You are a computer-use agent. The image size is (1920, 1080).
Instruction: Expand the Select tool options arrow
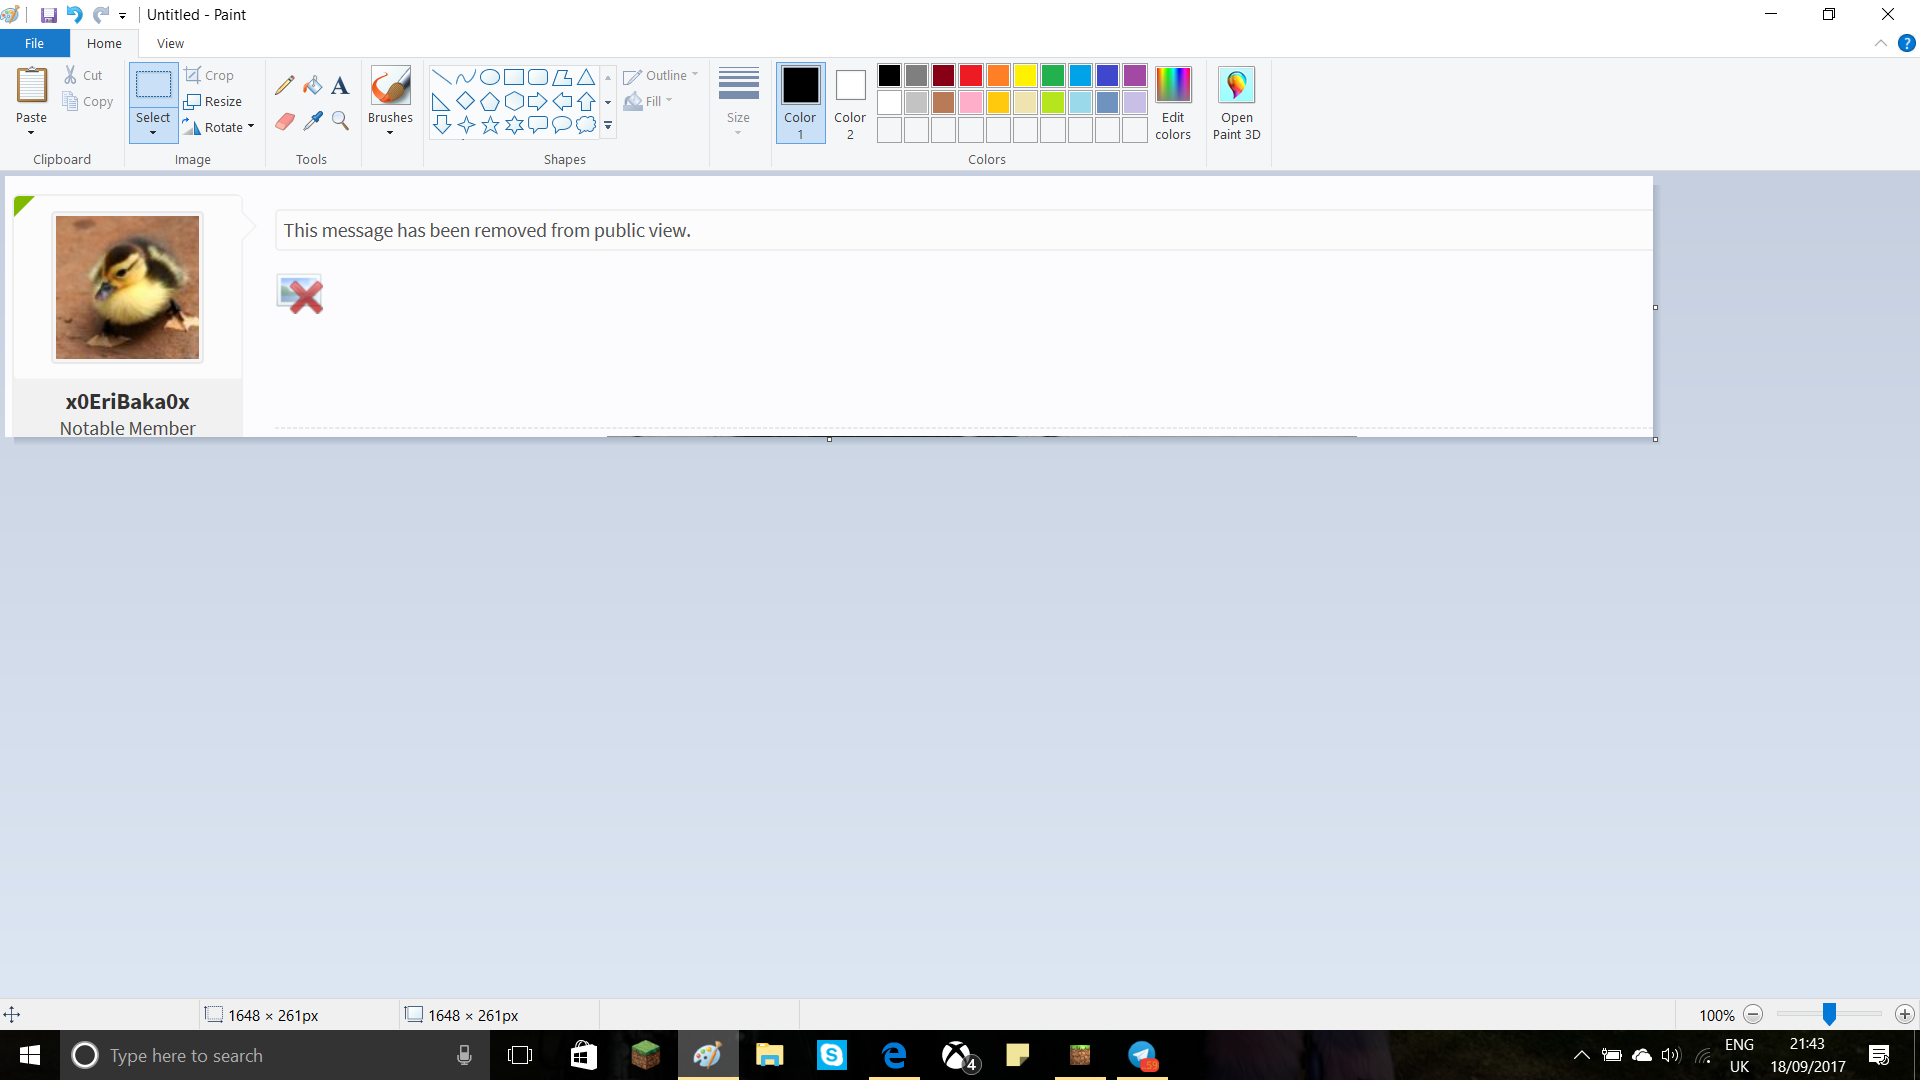[x=153, y=133]
